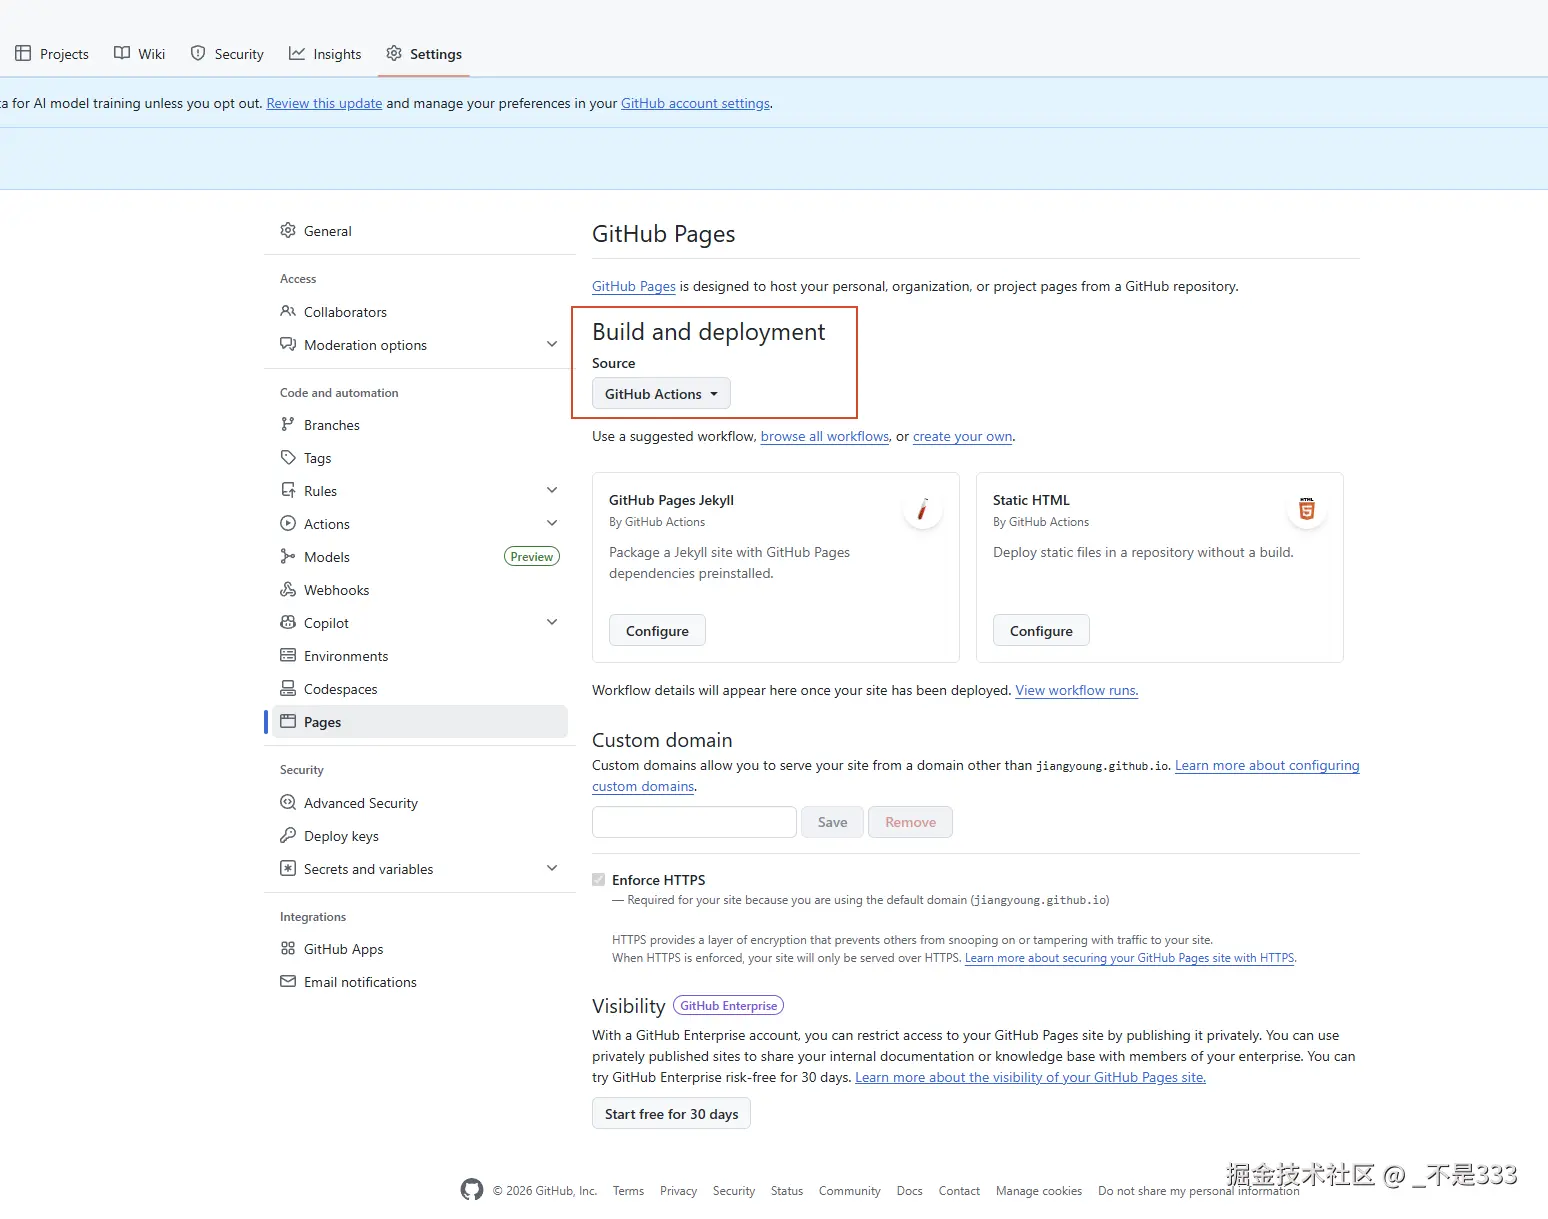Open GitHub account settings link

click(695, 103)
